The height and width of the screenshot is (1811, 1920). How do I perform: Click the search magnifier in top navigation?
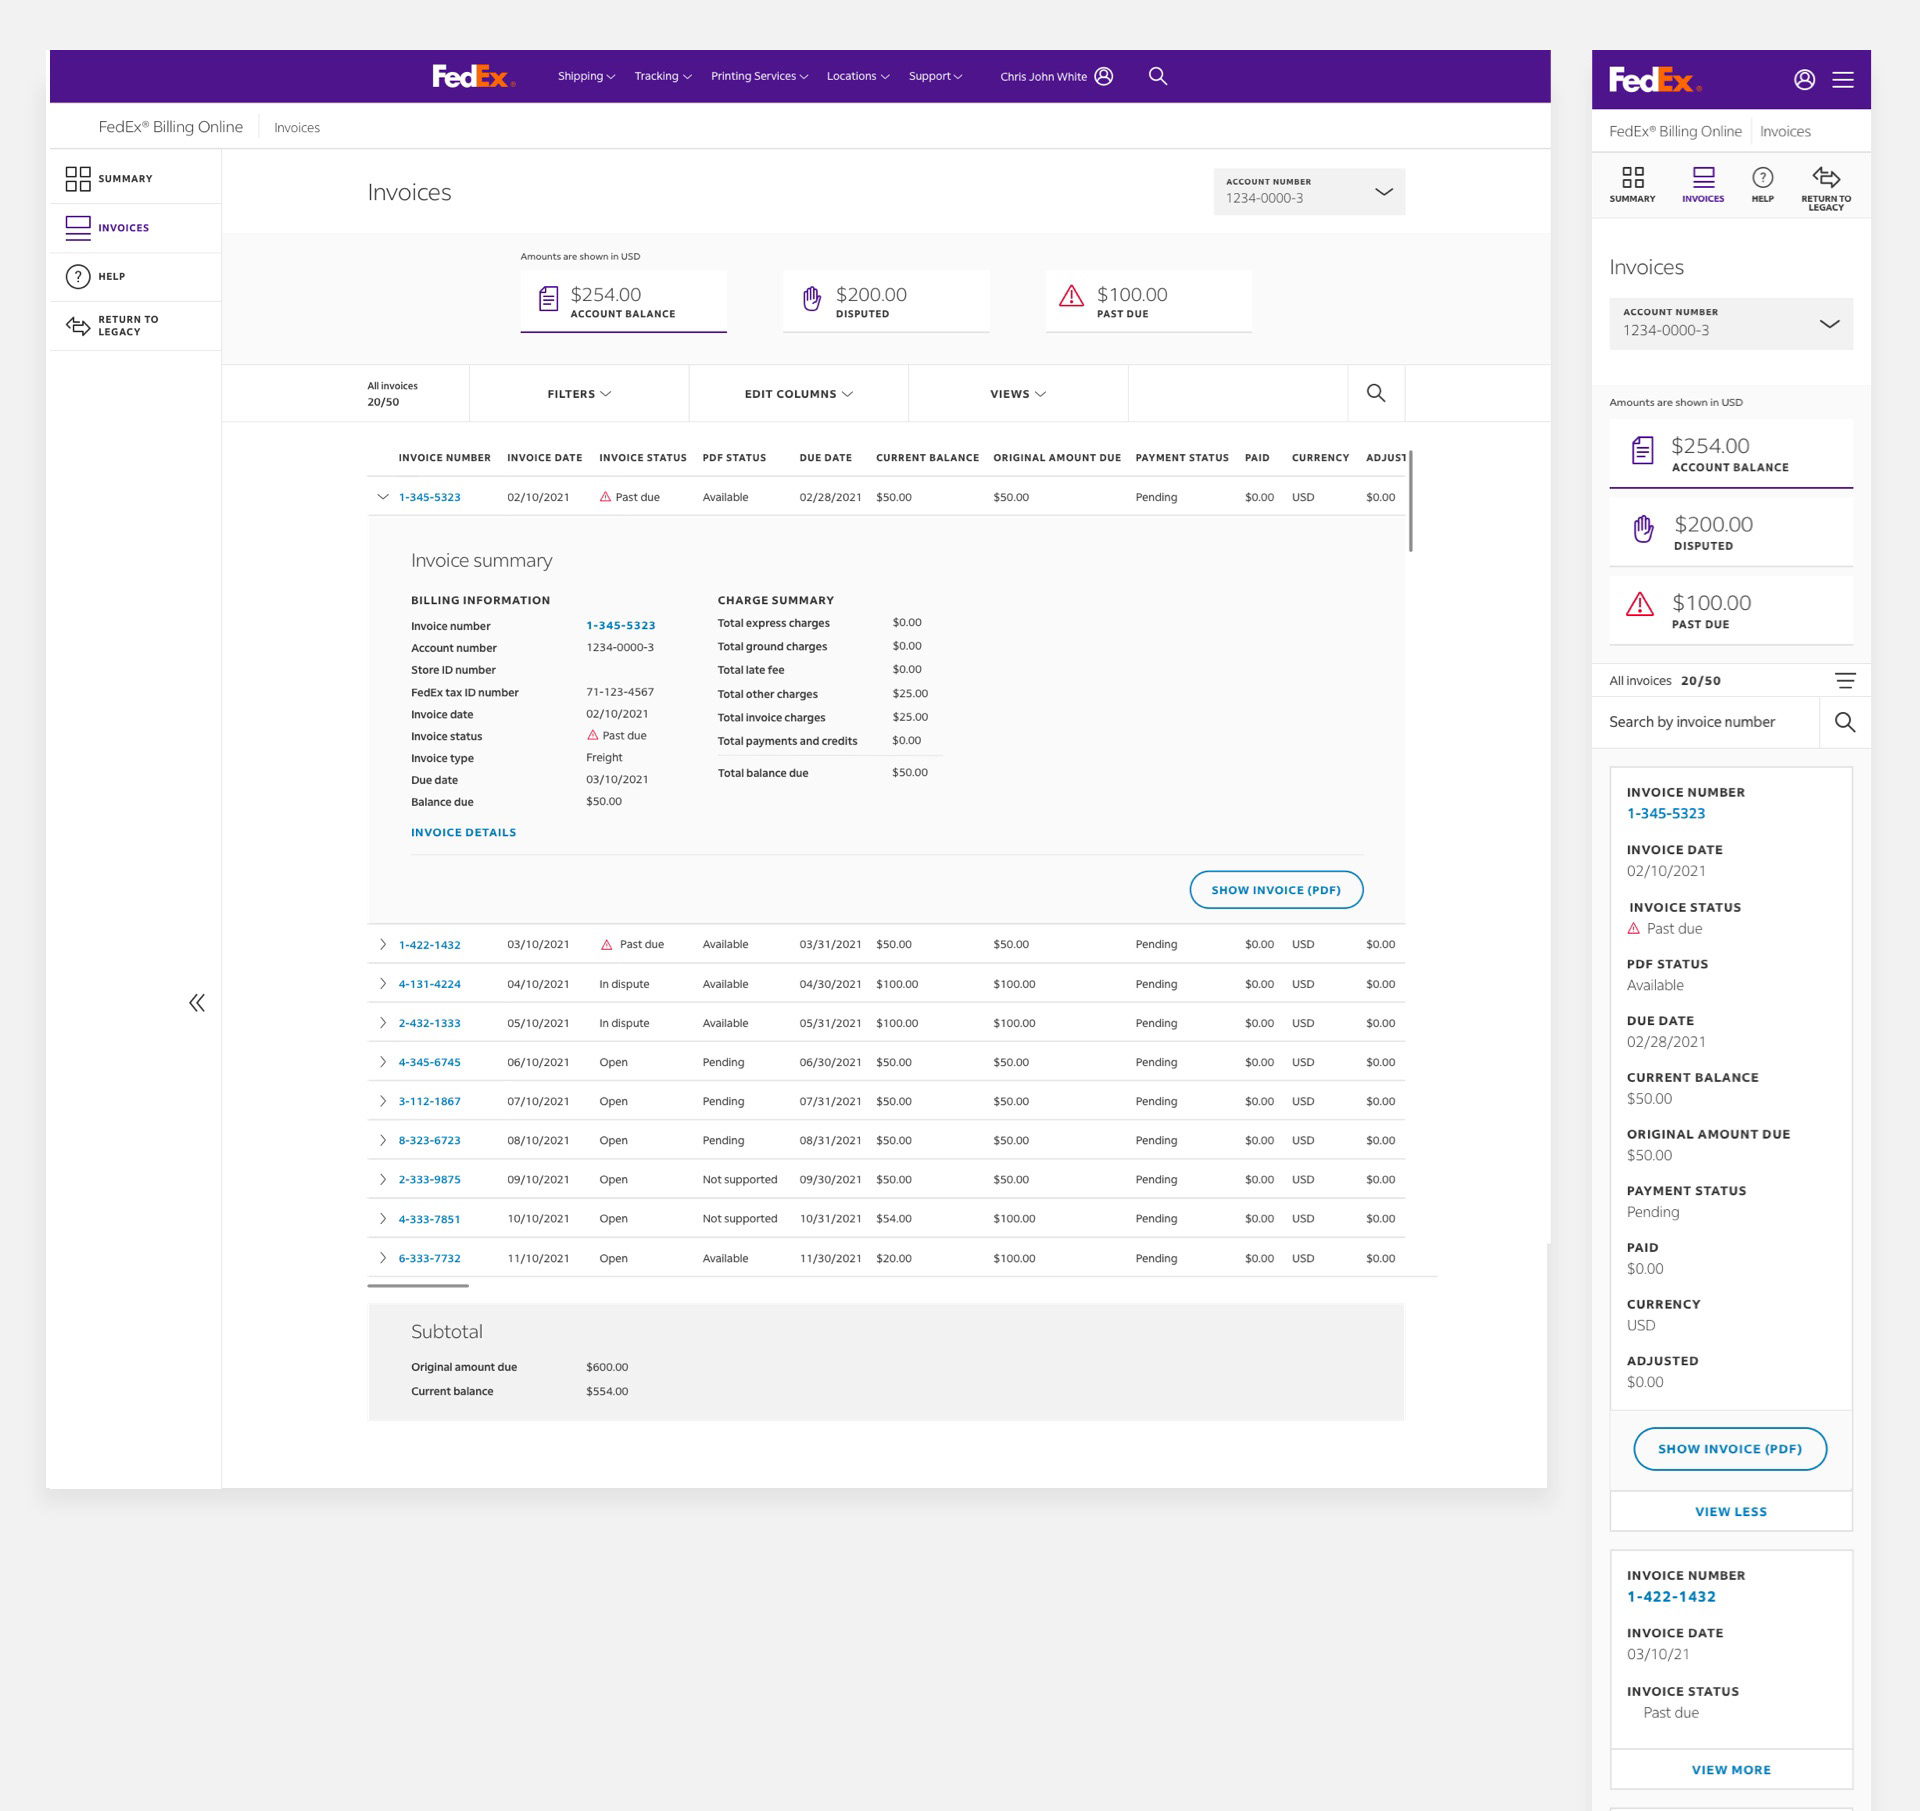[x=1157, y=76]
